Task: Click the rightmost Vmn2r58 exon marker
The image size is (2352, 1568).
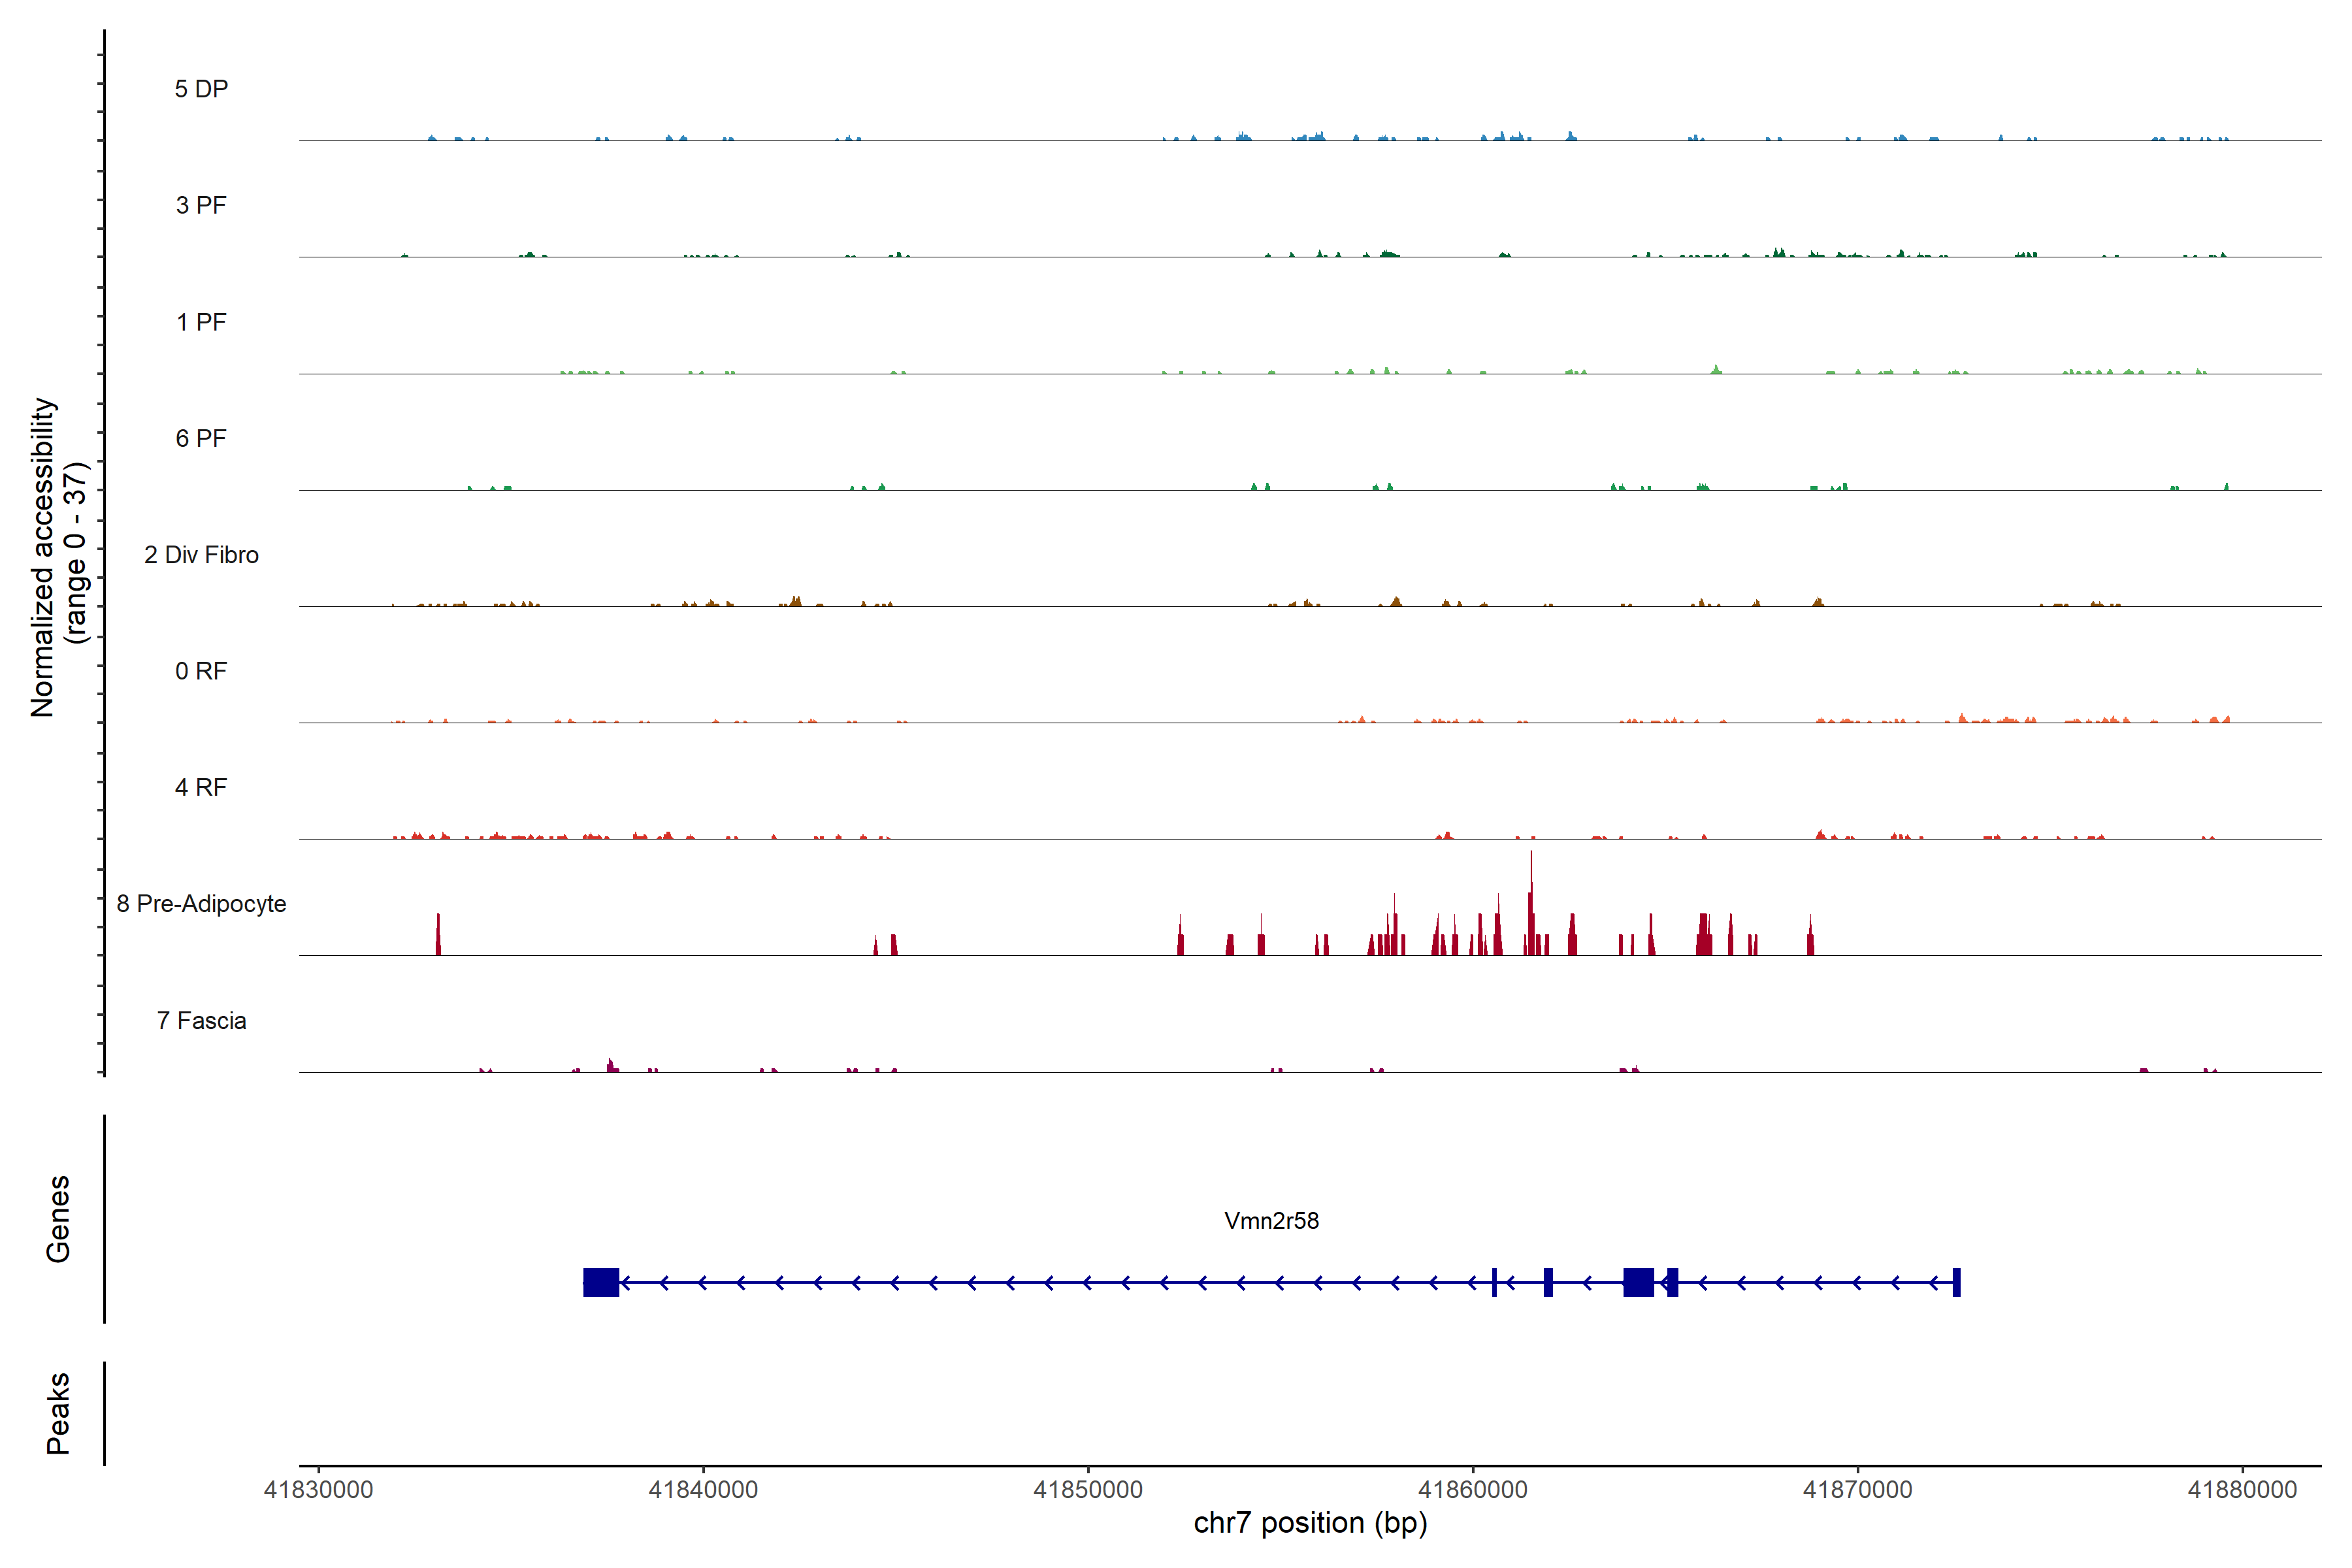Action: click(1956, 1282)
